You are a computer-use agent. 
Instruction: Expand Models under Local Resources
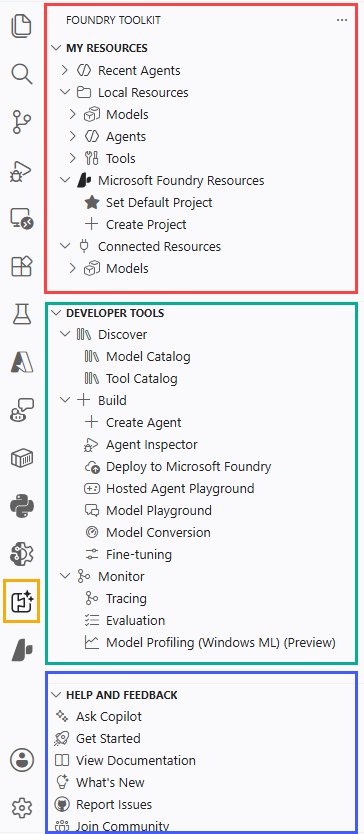click(73, 114)
